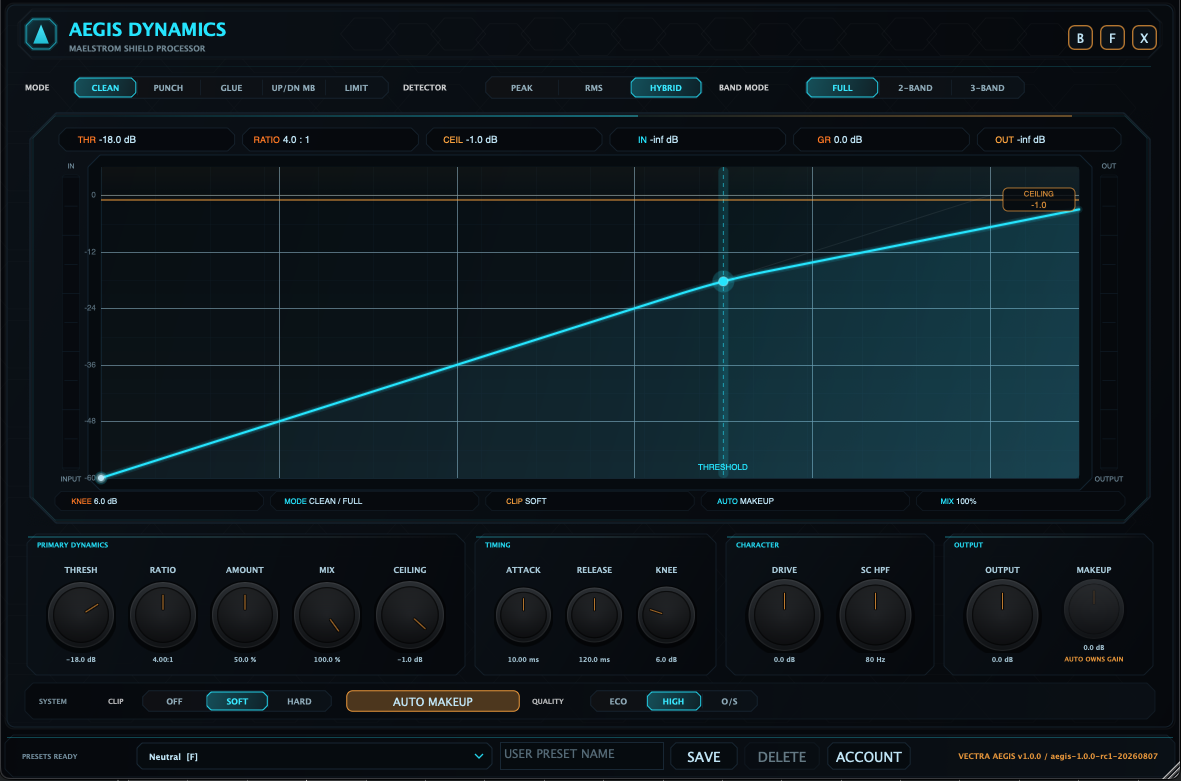Click the THRESH knob

81,615
